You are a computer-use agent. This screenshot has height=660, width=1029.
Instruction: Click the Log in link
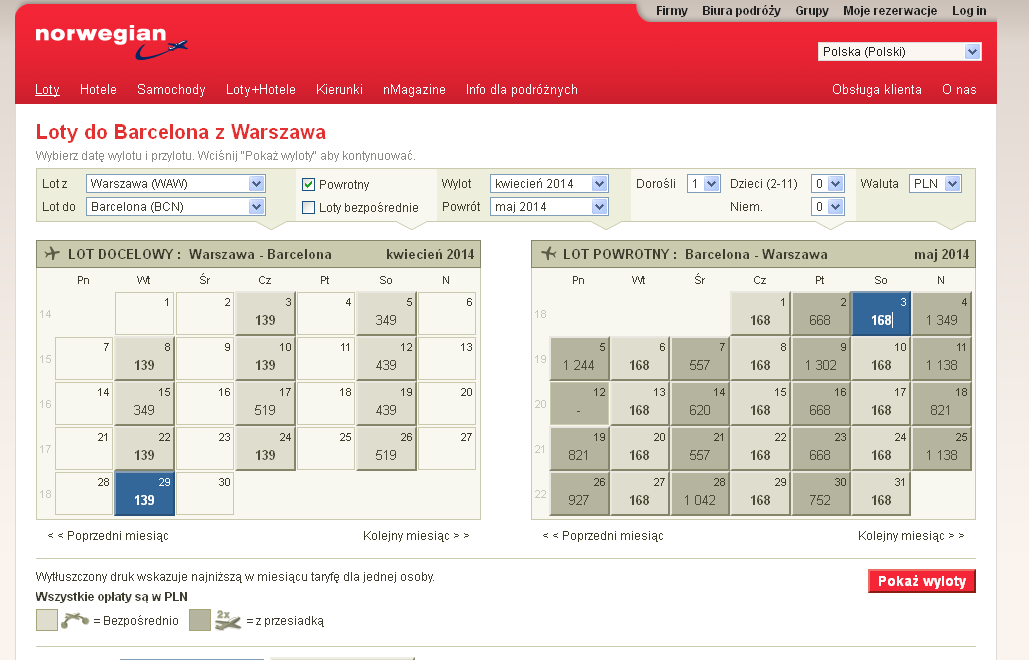coord(969,10)
